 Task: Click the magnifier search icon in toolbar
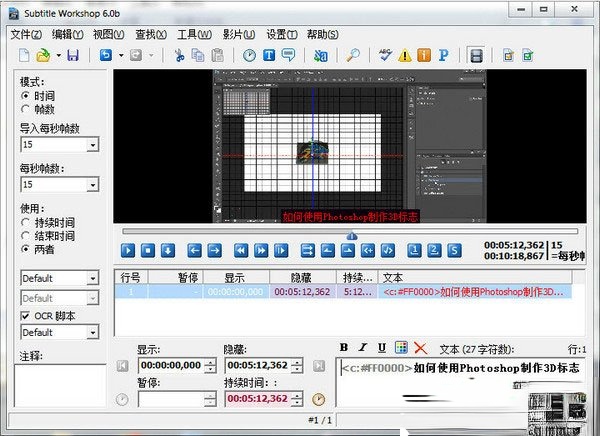(353, 56)
